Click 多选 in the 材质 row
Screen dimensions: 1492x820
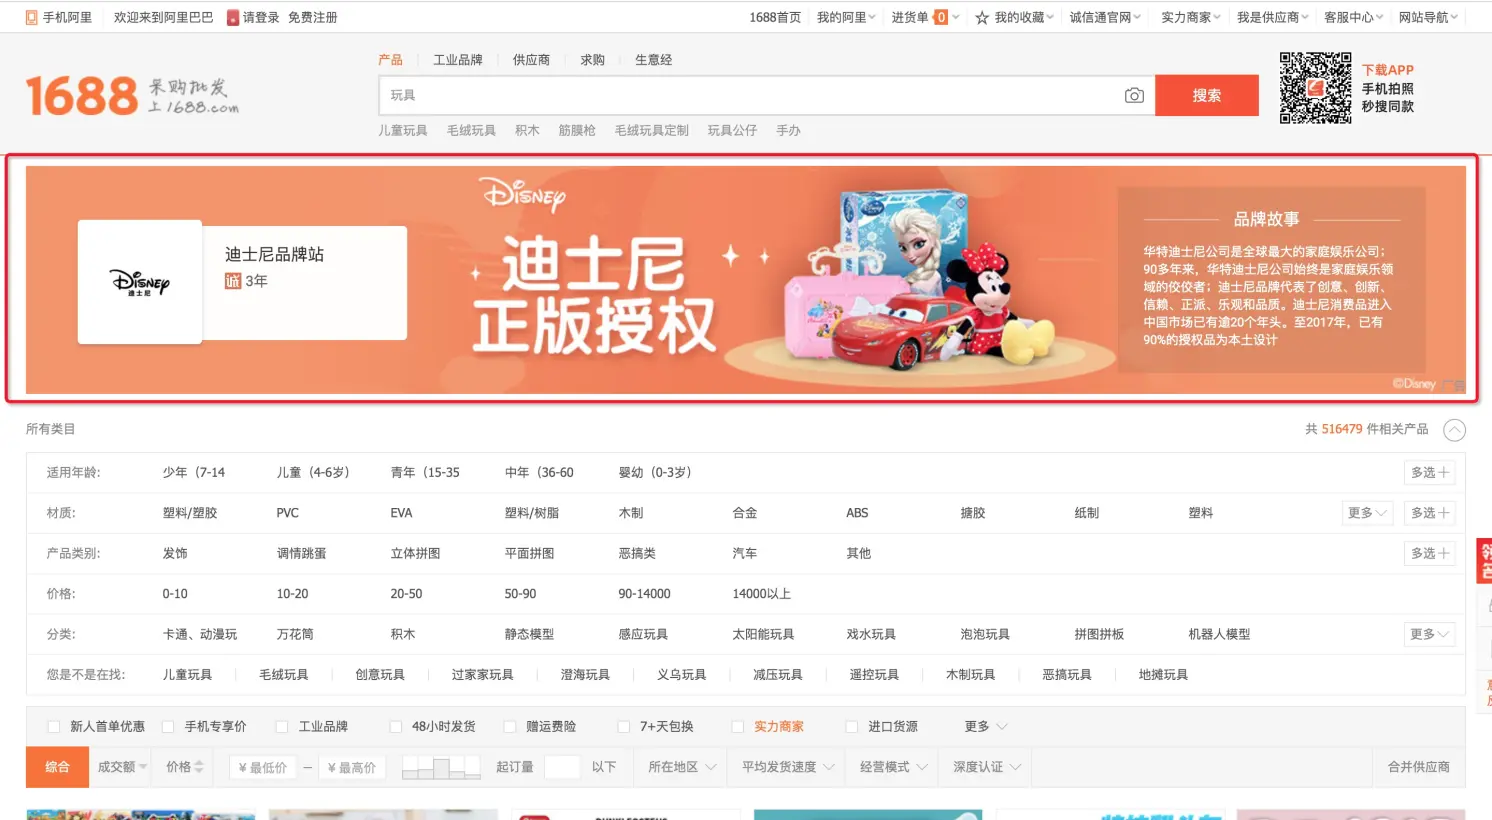(1429, 513)
